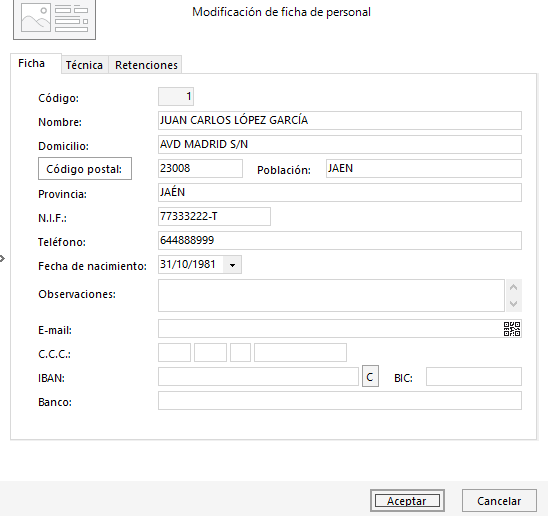Click into the Nombre field
Viewport: 548px width, 516px height.
click(340, 121)
